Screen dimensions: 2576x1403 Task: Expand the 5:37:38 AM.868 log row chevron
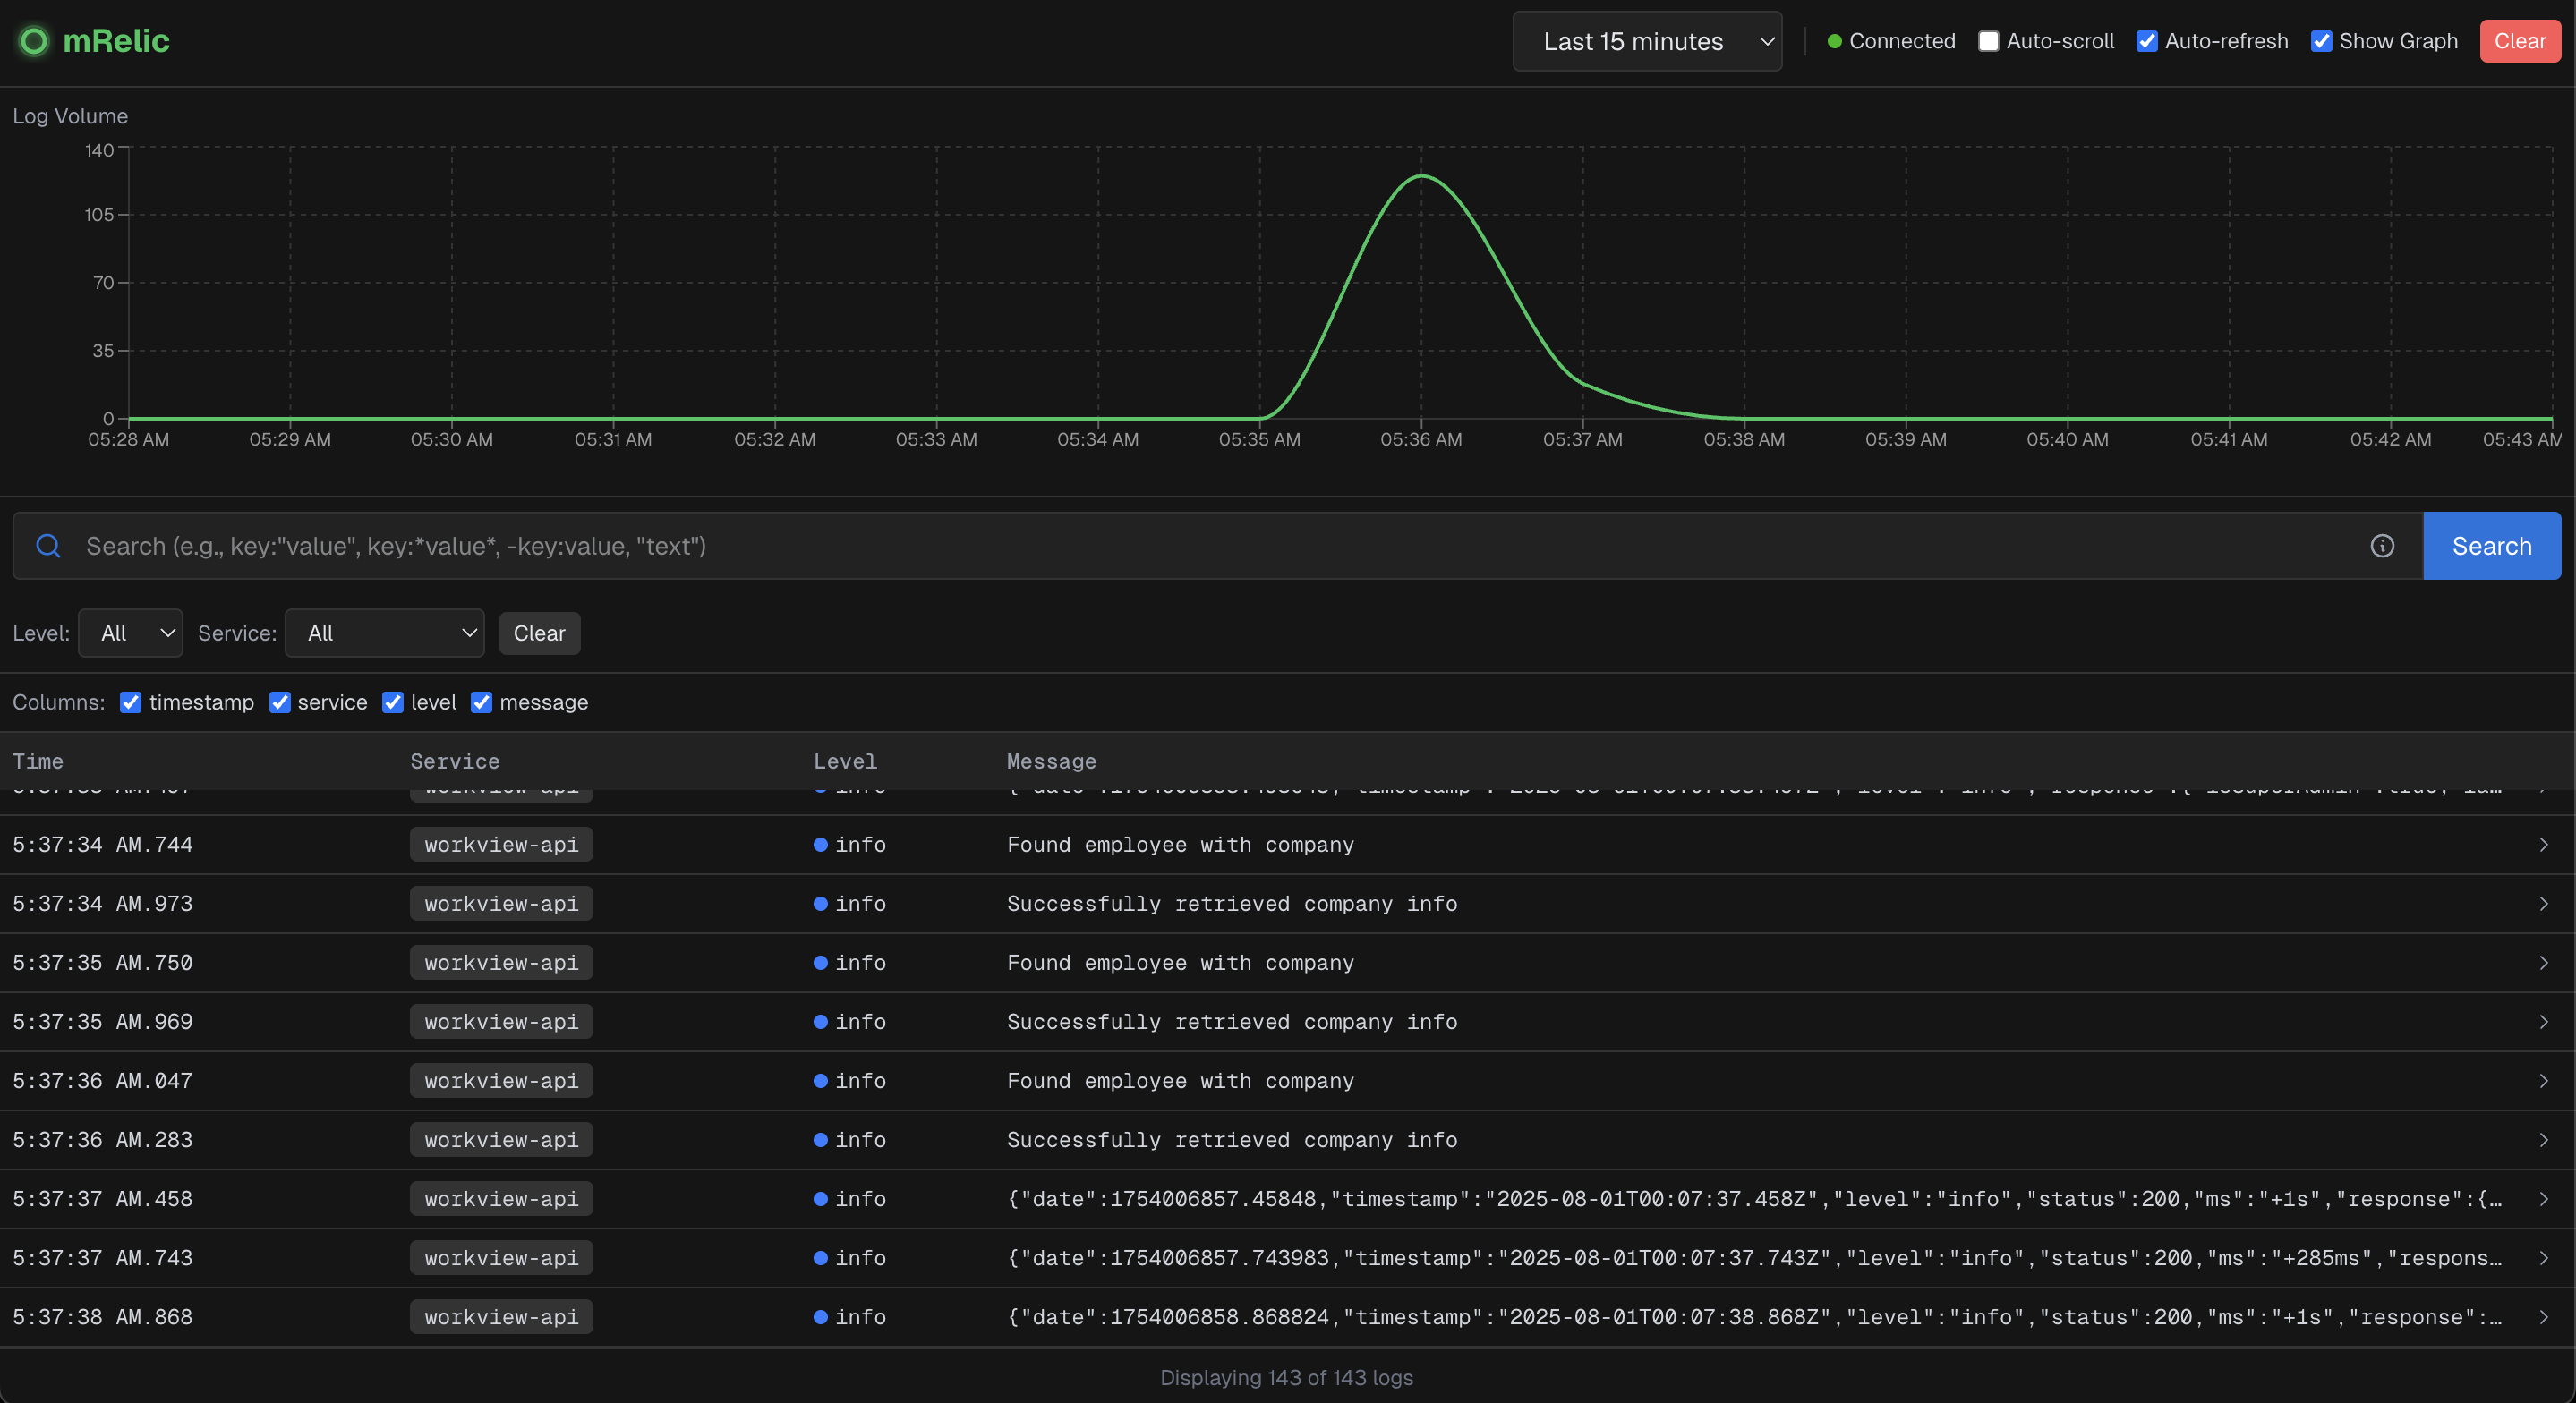tap(2543, 1317)
